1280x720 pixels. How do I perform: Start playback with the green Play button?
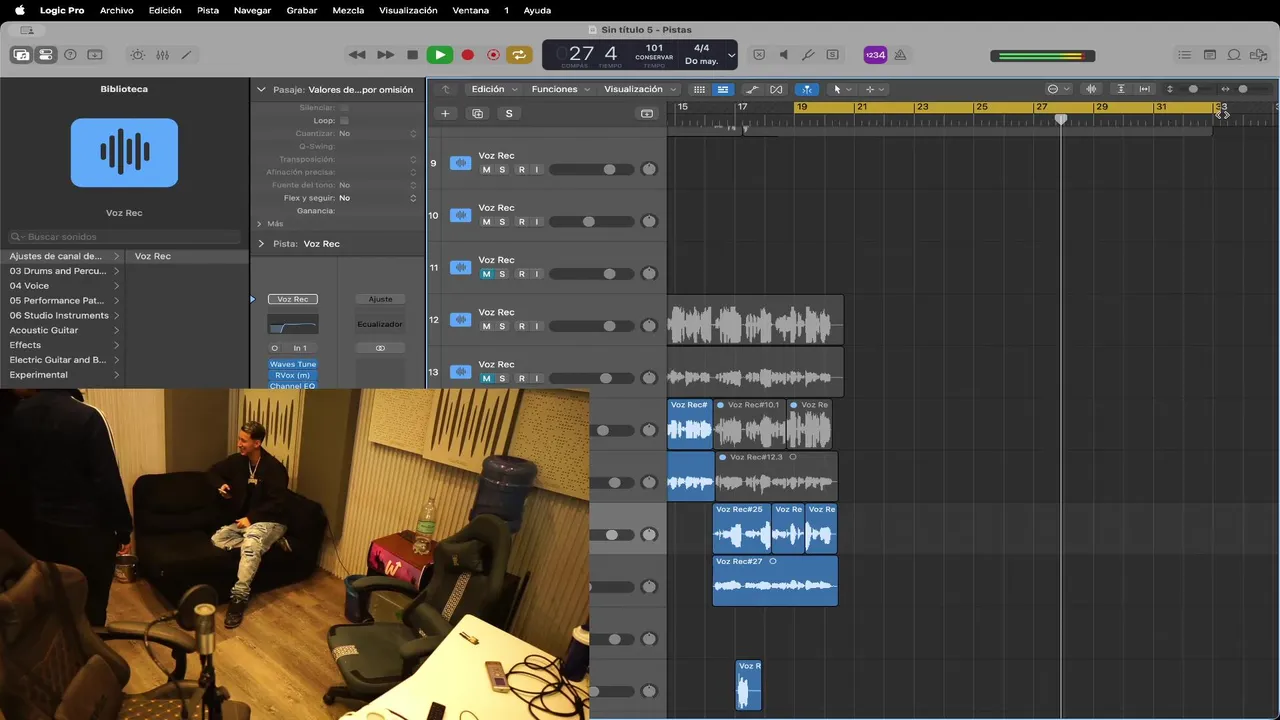pyautogui.click(x=439, y=55)
